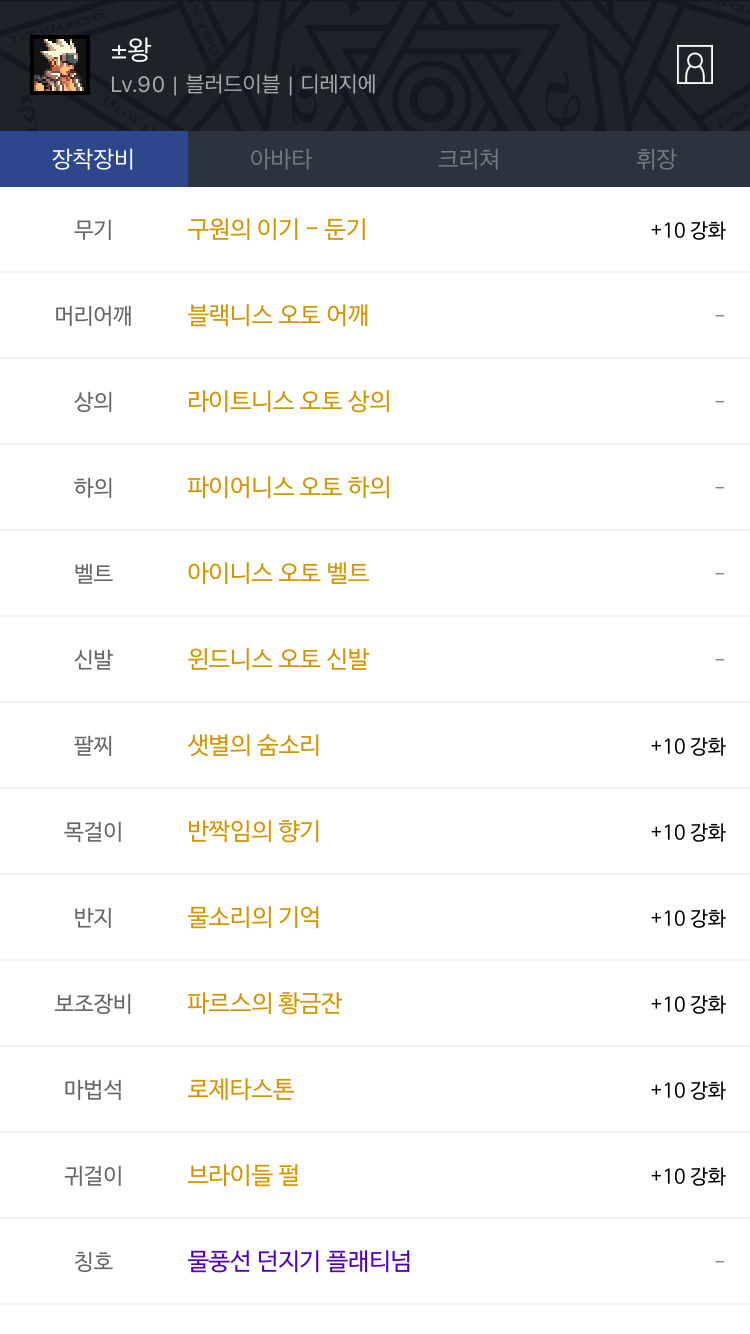Open bracelet 샛별의 숨소리
The height and width of the screenshot is (1334, 750).
coord(254,745)
